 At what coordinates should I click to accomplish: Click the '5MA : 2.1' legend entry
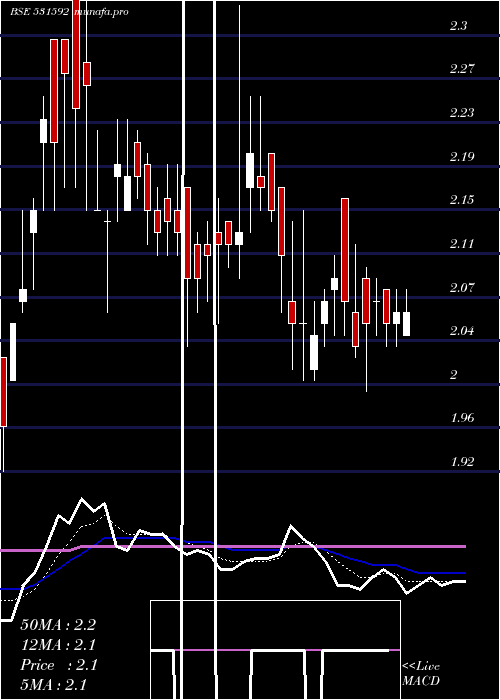pyautogui.click(x=54, y=685)
